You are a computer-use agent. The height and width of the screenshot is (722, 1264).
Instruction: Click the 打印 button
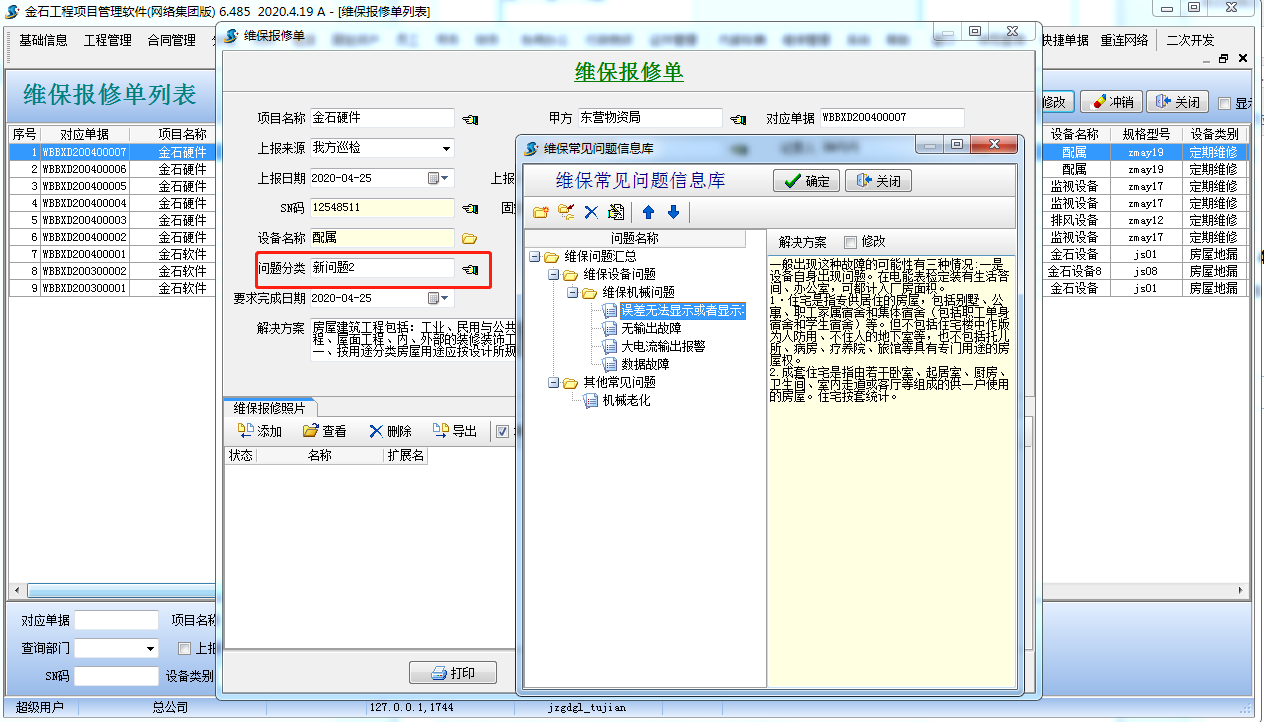(x=452, y=673)
